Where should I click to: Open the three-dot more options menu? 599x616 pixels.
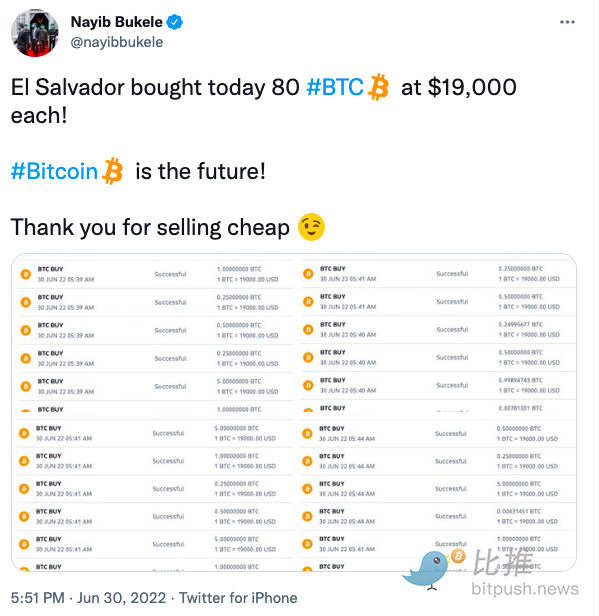pyautogui.click(x=567, y=22)
